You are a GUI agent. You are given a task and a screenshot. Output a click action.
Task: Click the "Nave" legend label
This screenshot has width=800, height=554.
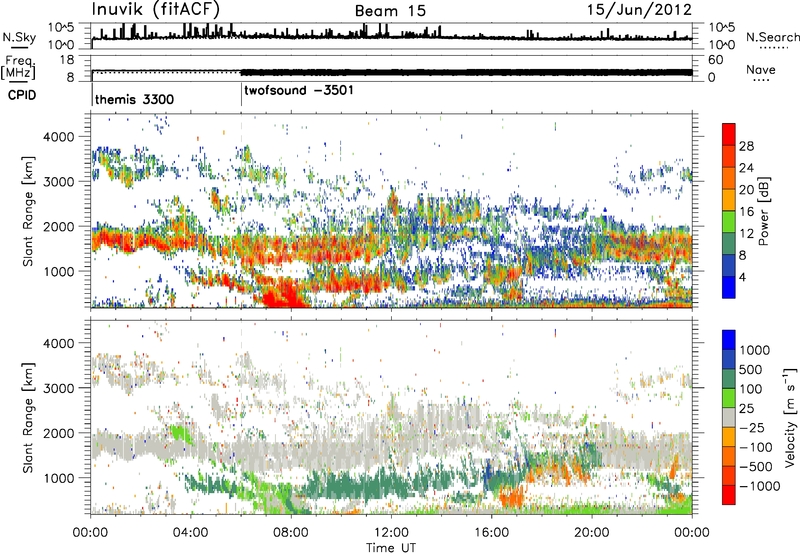761,69
